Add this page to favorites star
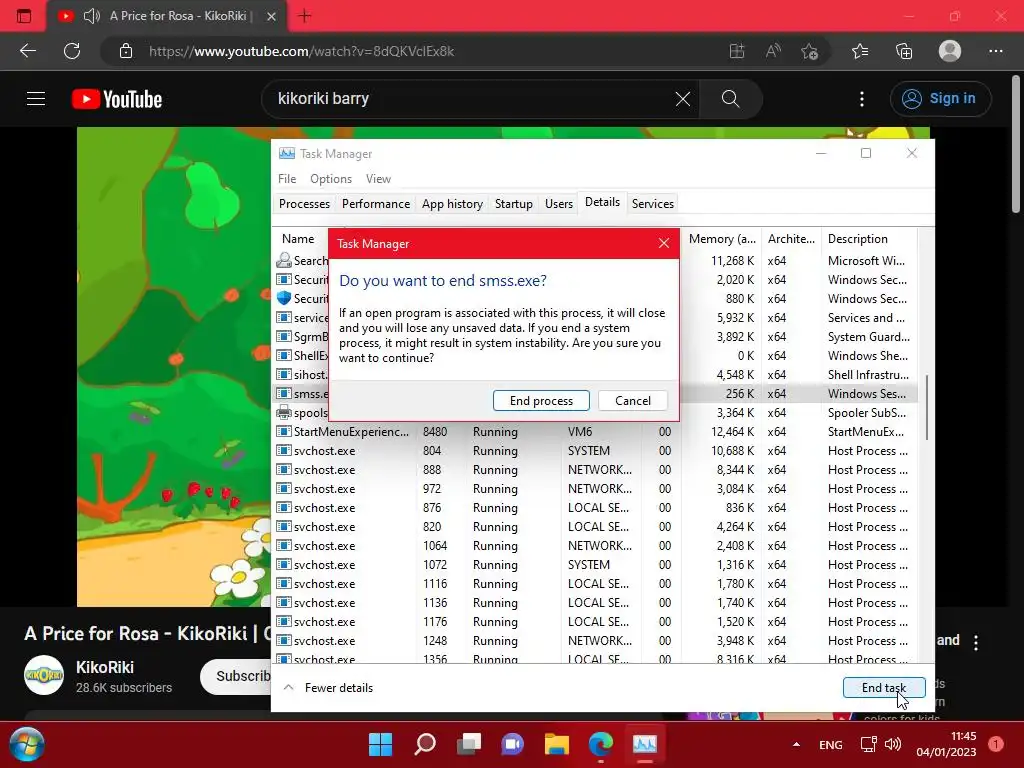Viewport: 1024px width, 768px height. (x=810, y=51)
